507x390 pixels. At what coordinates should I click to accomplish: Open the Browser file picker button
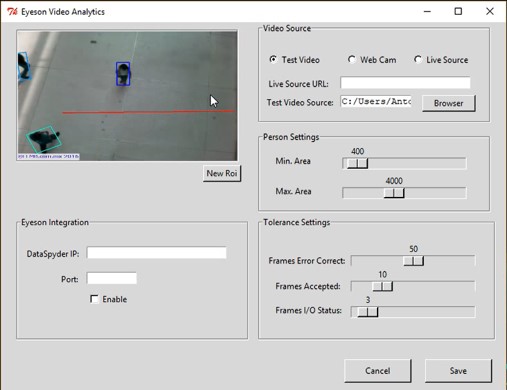(449, 103)
